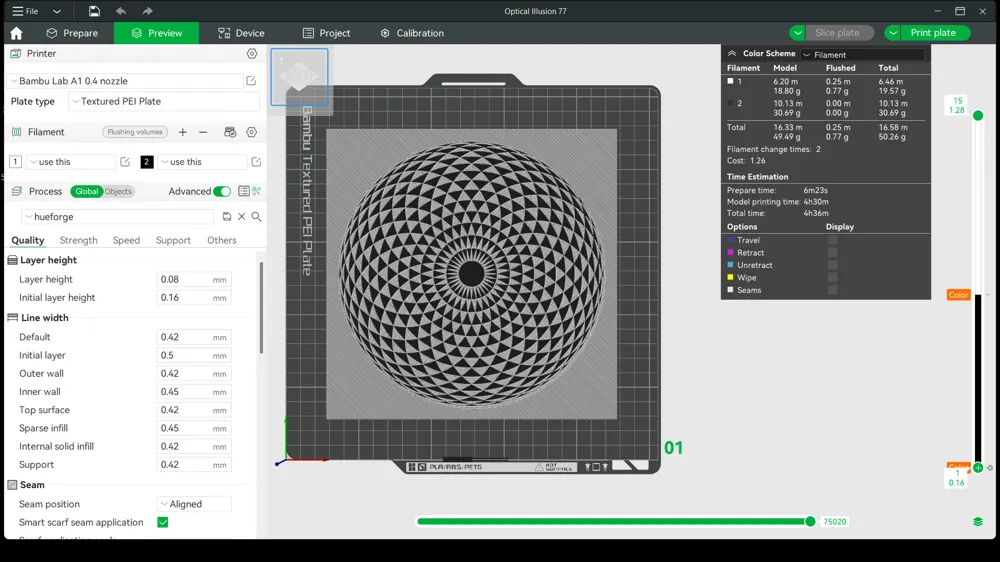This screenshot has width=1000, height=562.
Task: Discard hueforge preset changes X icon
Action: (242, 217)
